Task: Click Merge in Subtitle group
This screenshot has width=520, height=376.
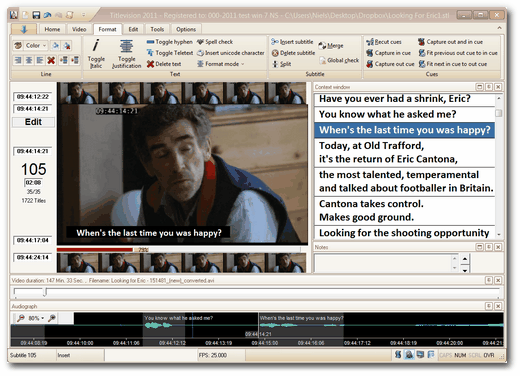Action: 331,46
